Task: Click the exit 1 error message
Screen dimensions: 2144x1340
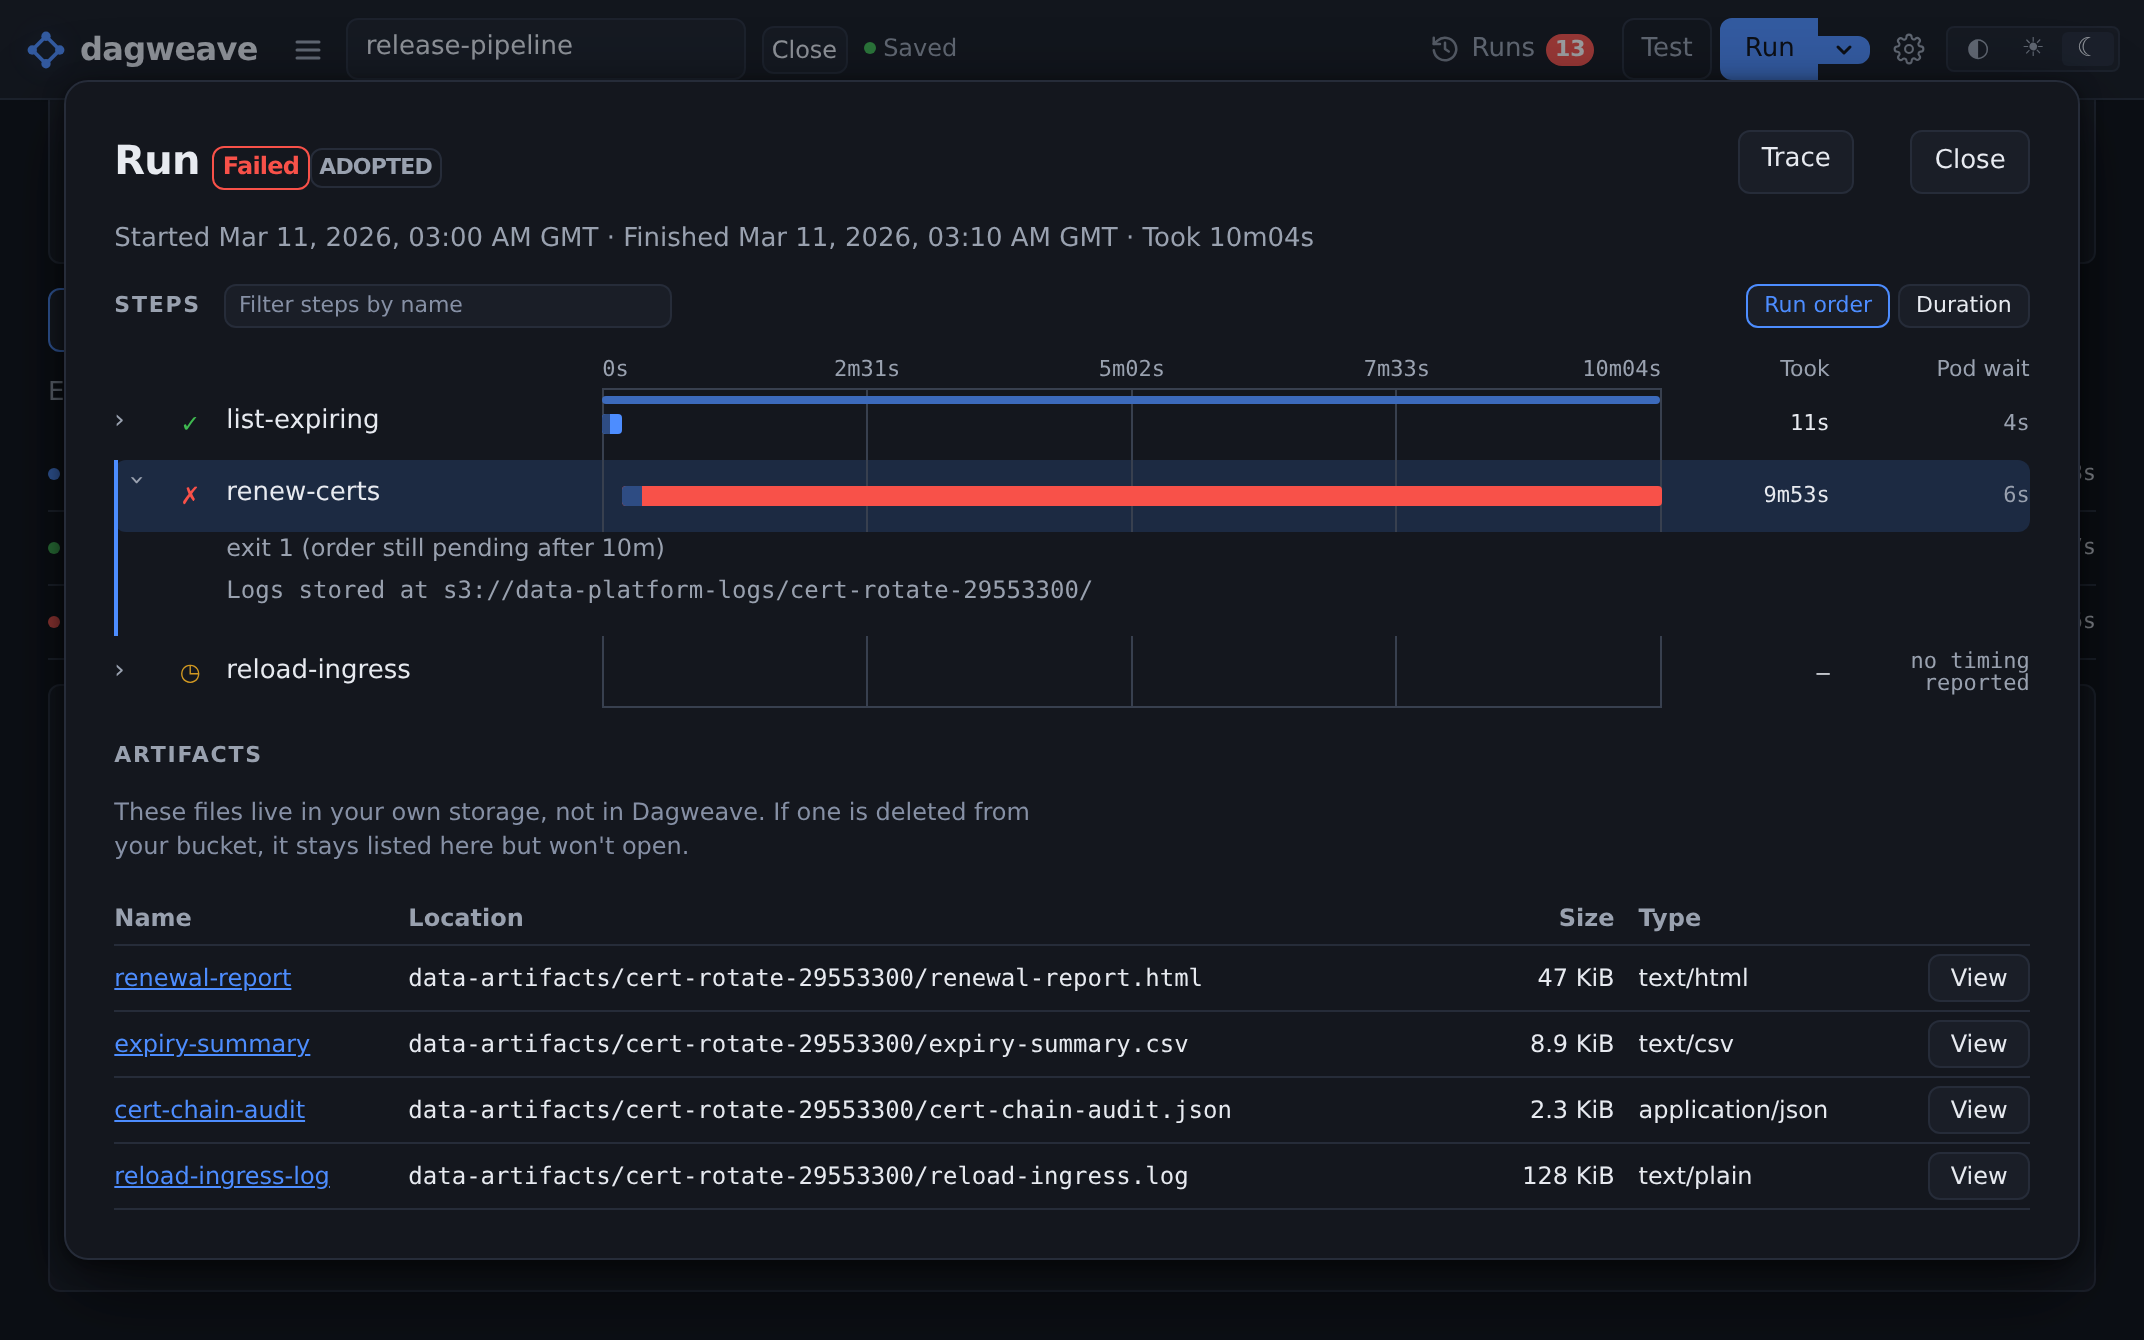Action: click(445, 548)
